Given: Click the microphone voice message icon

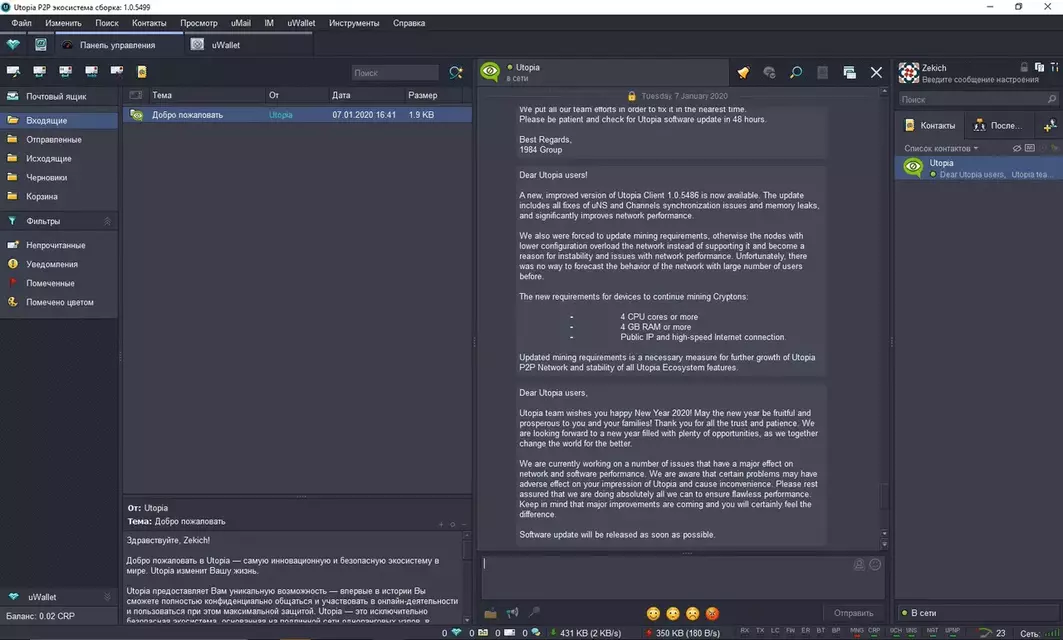Looking at the screenshot, I should (535, 612).
